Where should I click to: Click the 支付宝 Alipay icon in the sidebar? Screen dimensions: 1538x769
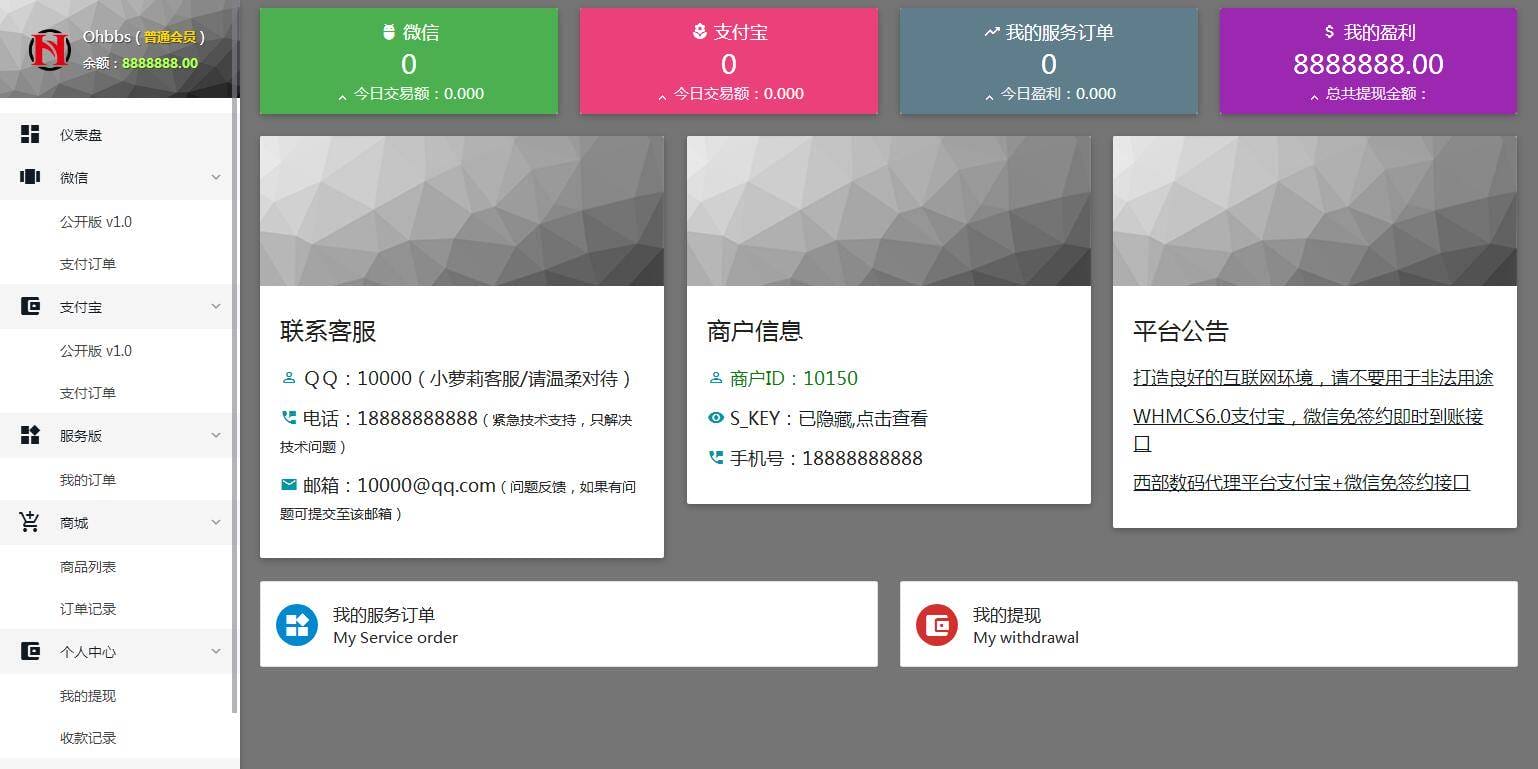click(x=29, y=306)
